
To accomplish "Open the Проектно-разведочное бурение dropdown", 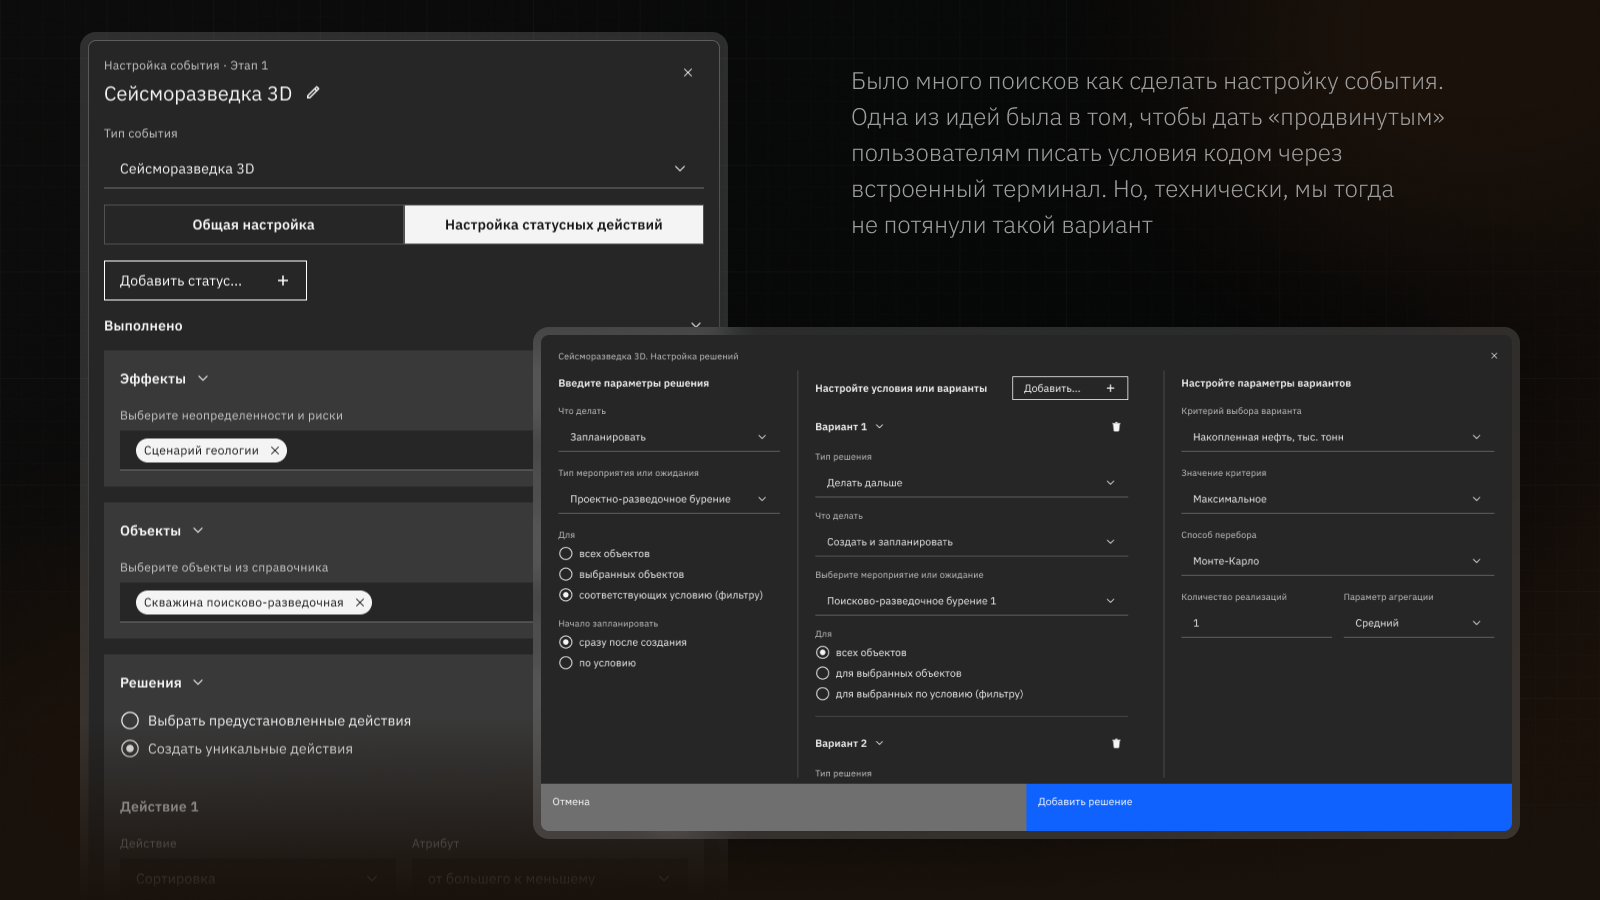I will pos(669,499).
